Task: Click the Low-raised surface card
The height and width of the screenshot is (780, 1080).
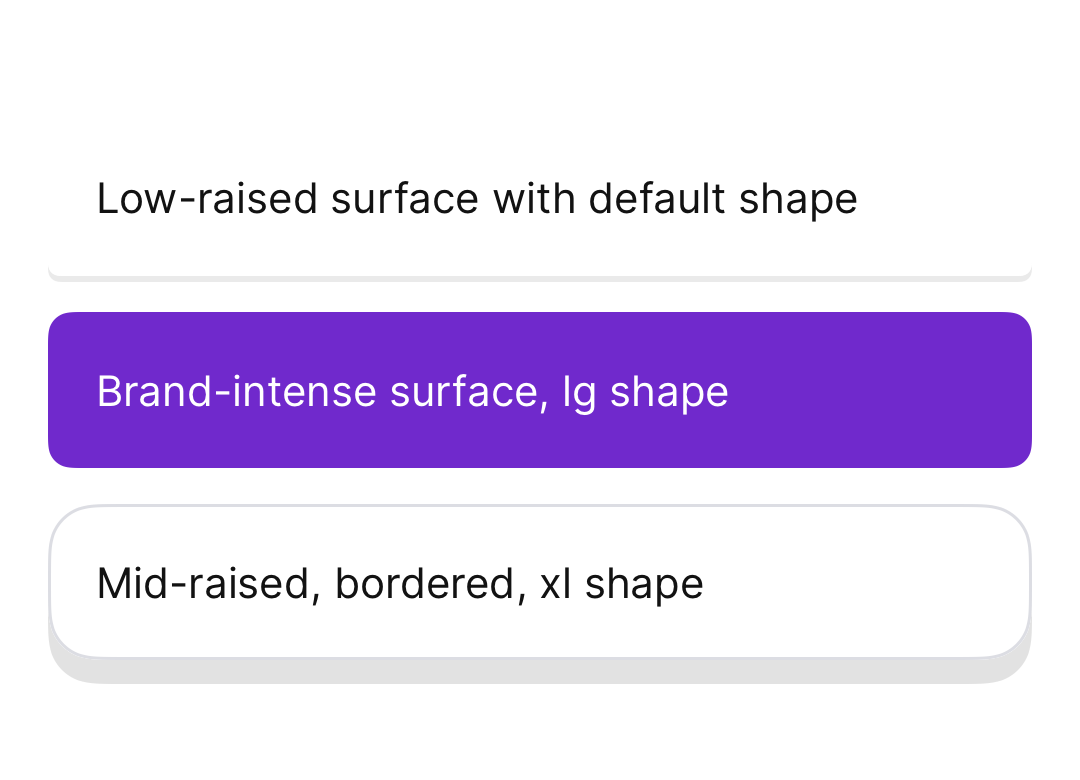Action: point(540,198)
